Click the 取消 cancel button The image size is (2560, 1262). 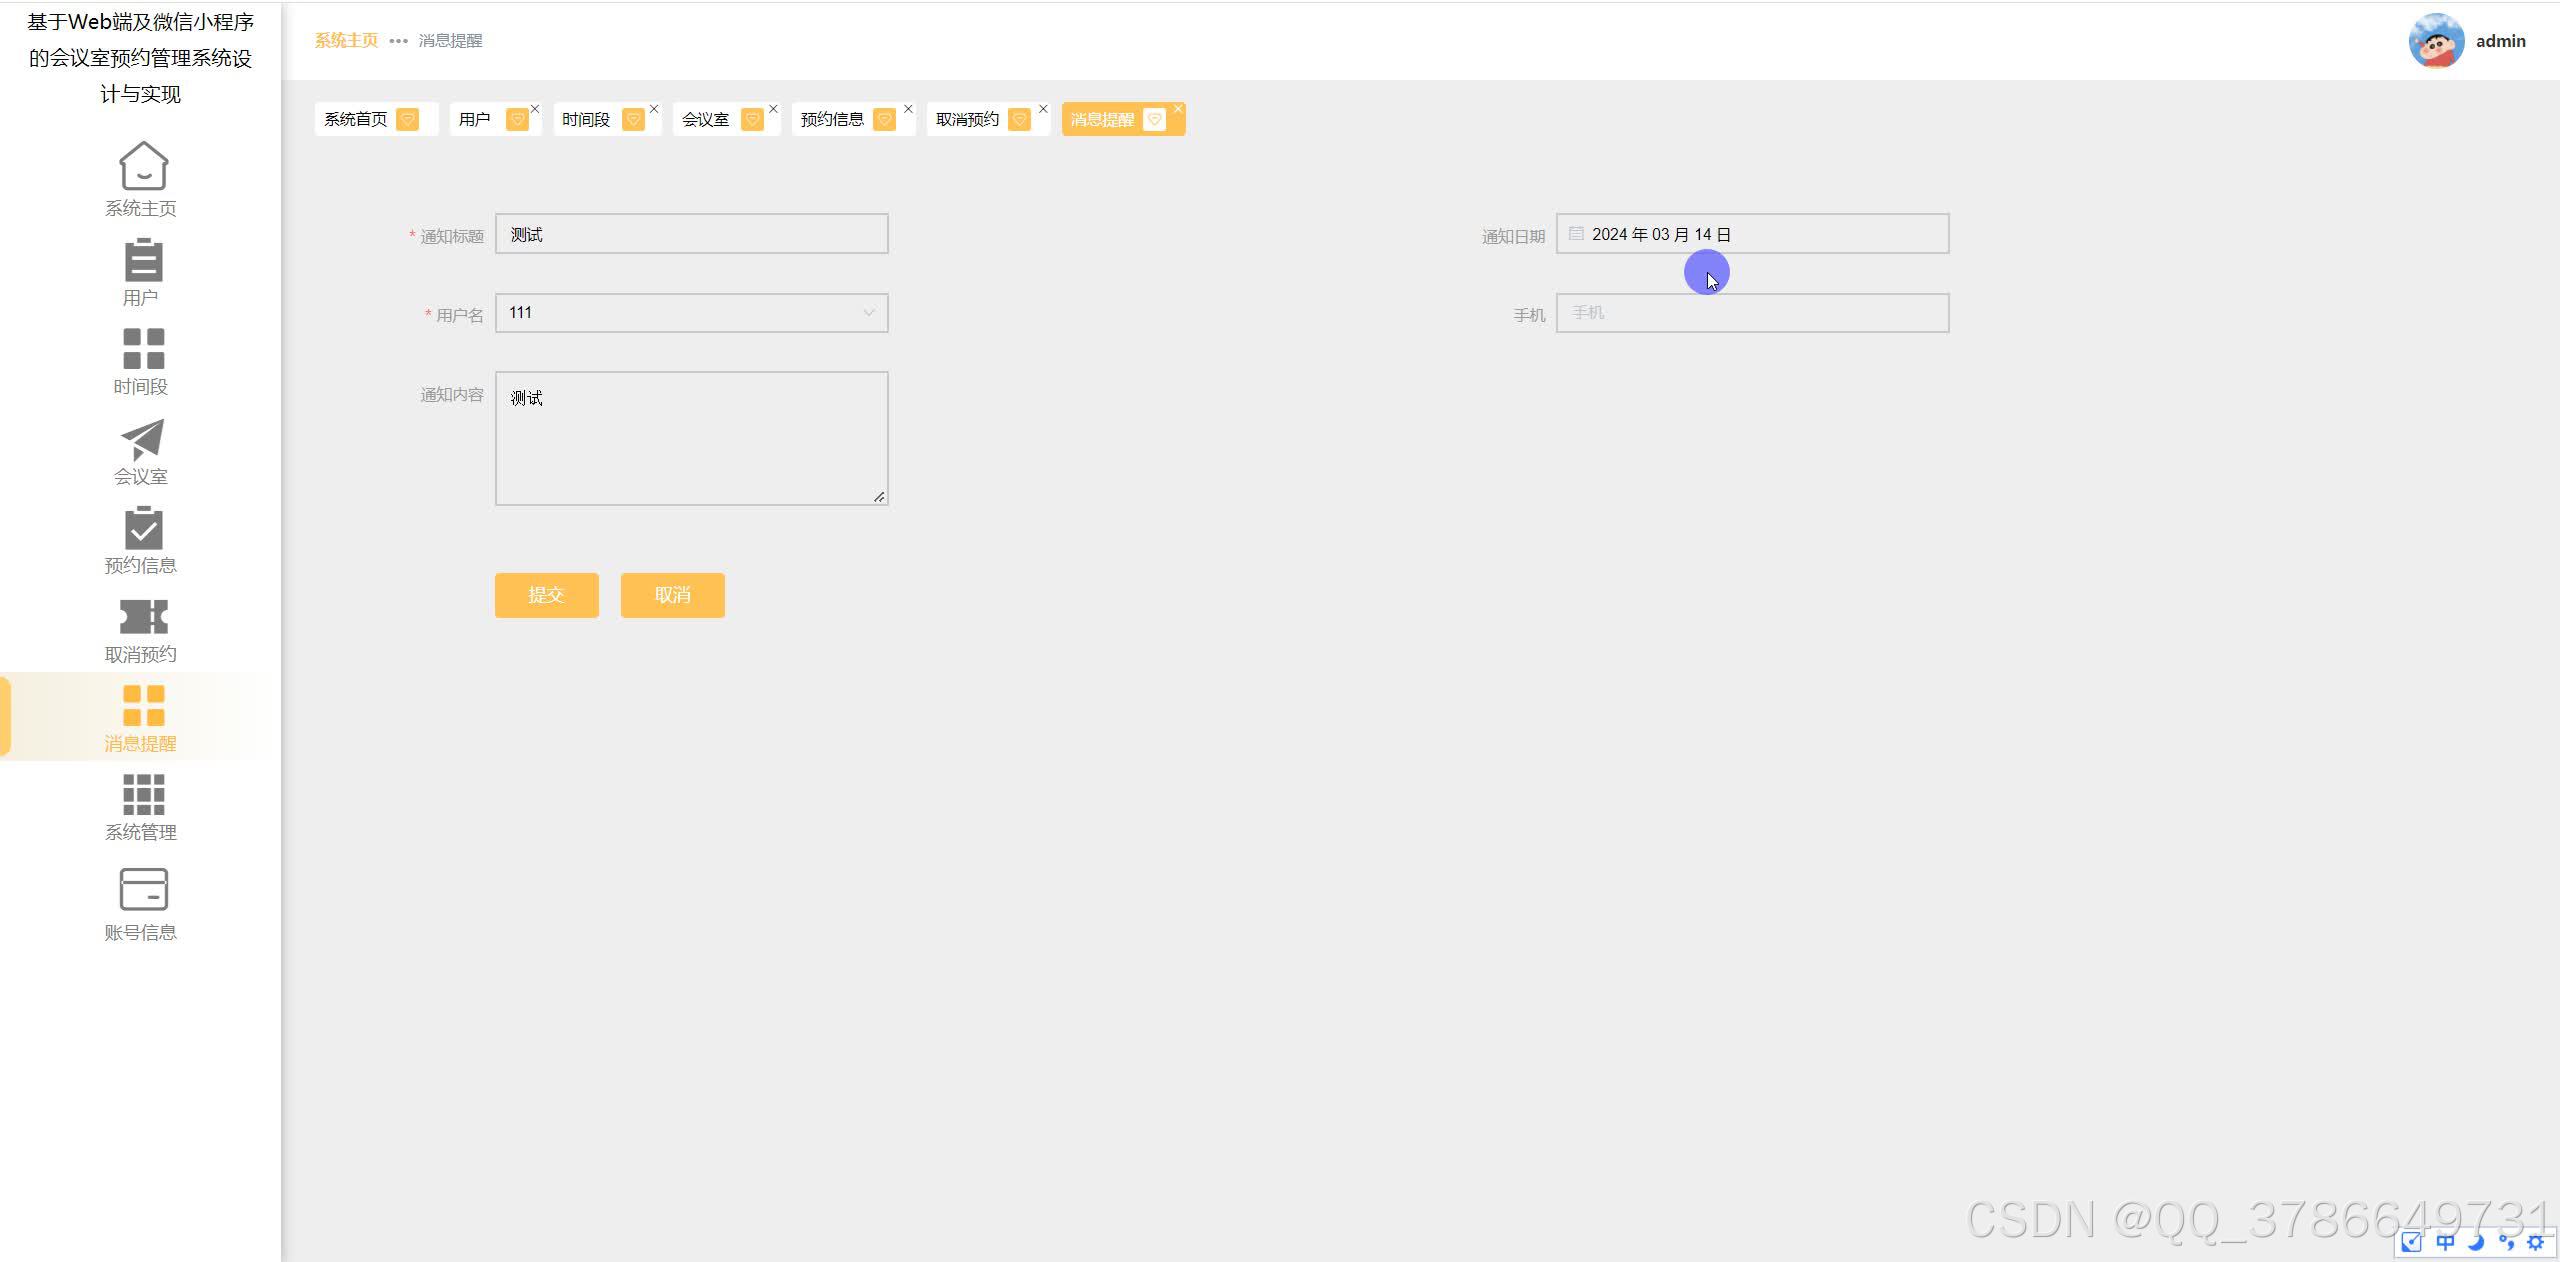672,595
